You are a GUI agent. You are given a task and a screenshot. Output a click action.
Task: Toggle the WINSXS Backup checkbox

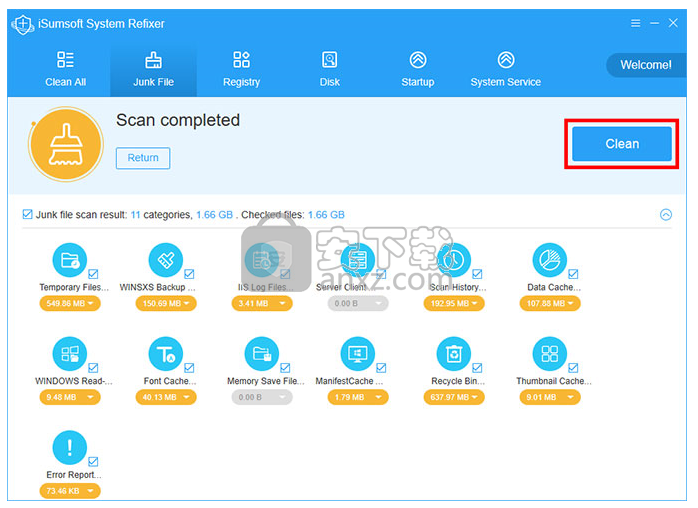189,274
